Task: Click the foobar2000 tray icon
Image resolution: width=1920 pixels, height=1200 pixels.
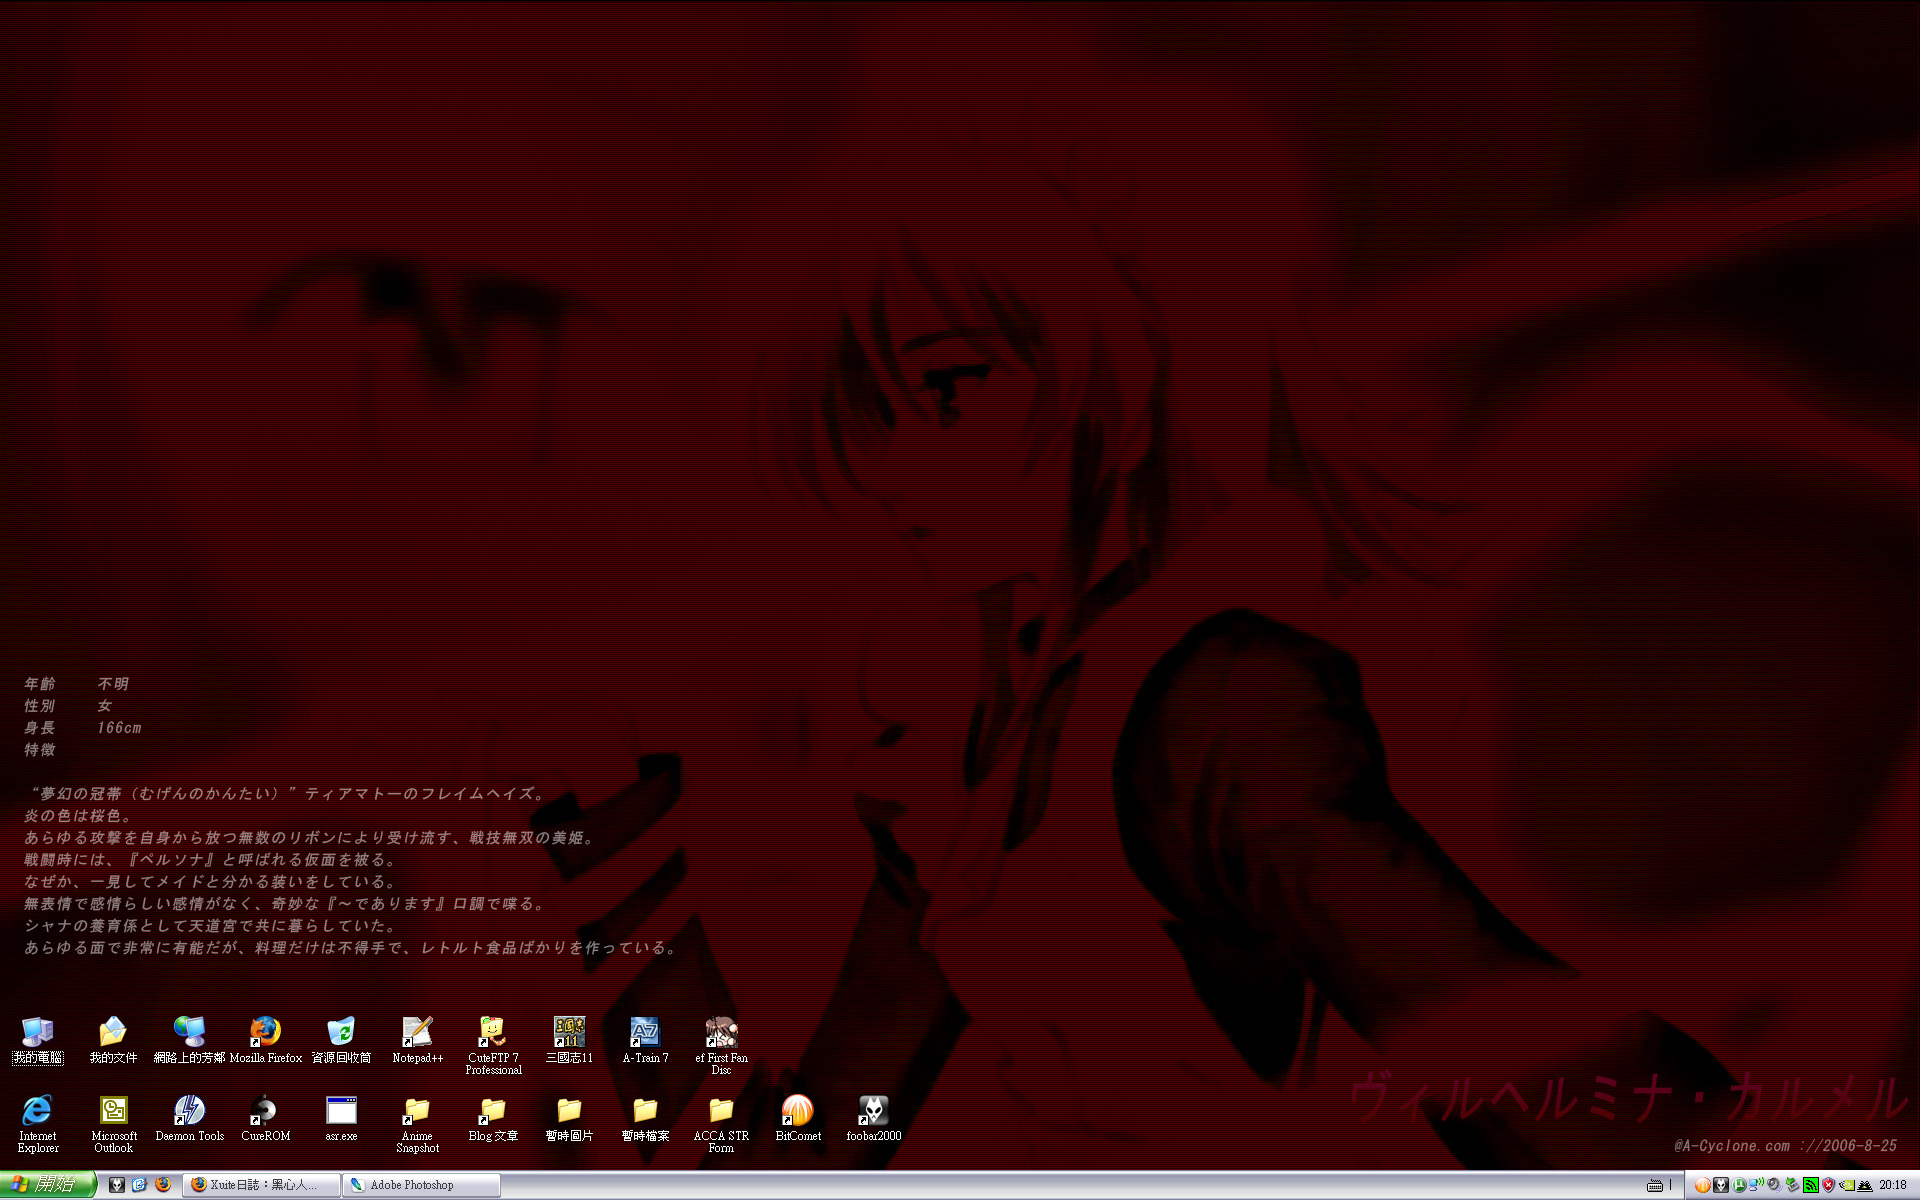Action: [x=1721, y=1185]
